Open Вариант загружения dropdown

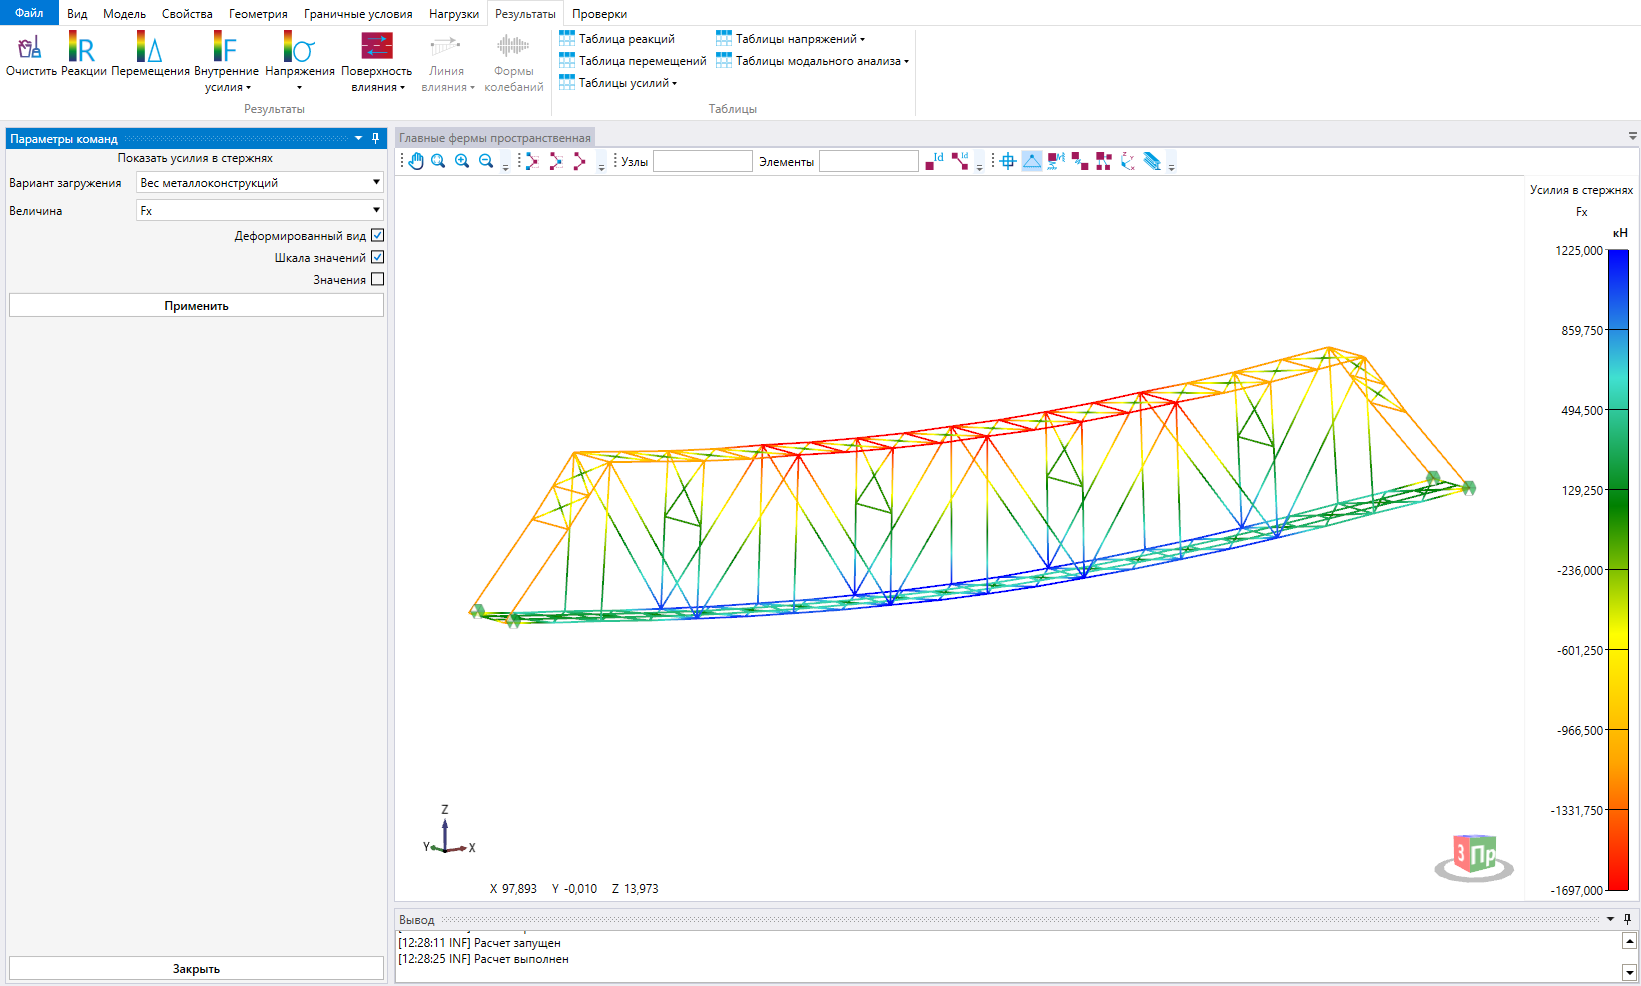point(260,182)
